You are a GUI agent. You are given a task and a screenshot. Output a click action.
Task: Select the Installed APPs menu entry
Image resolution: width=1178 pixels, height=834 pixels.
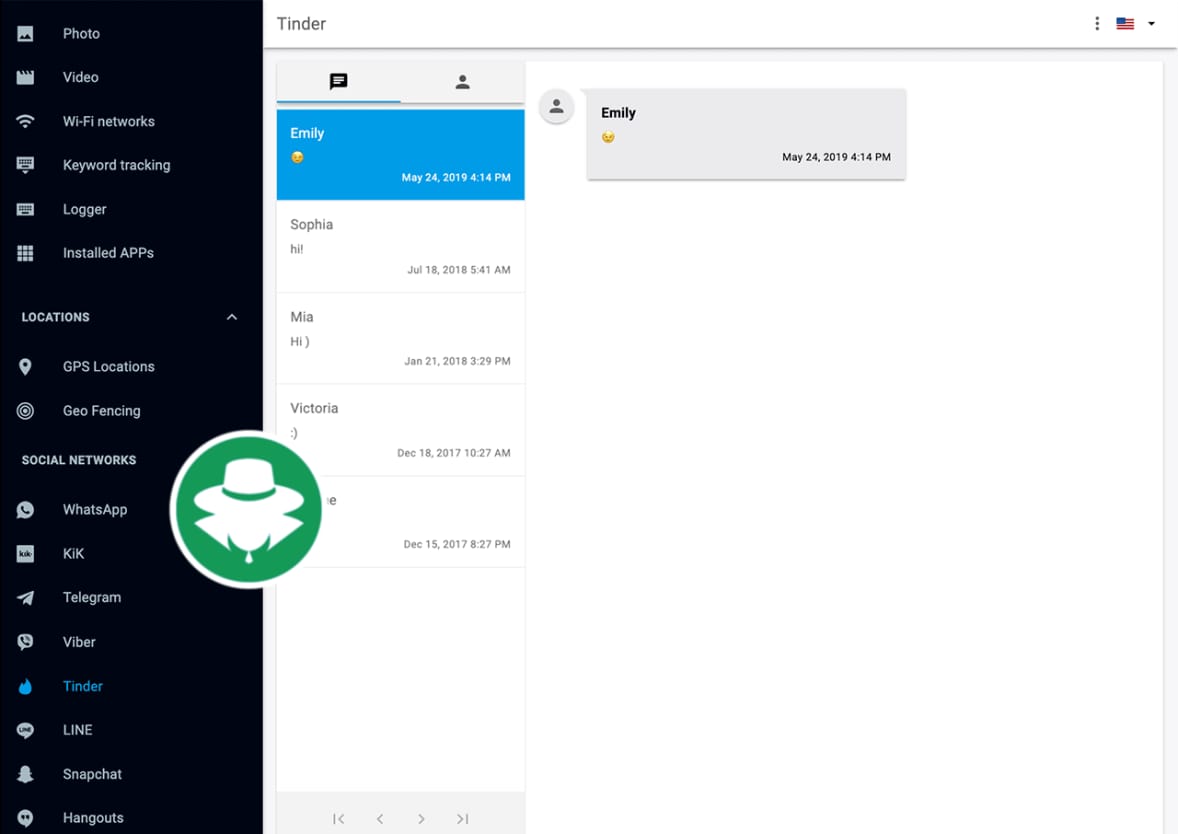click(x=108, y=253)
